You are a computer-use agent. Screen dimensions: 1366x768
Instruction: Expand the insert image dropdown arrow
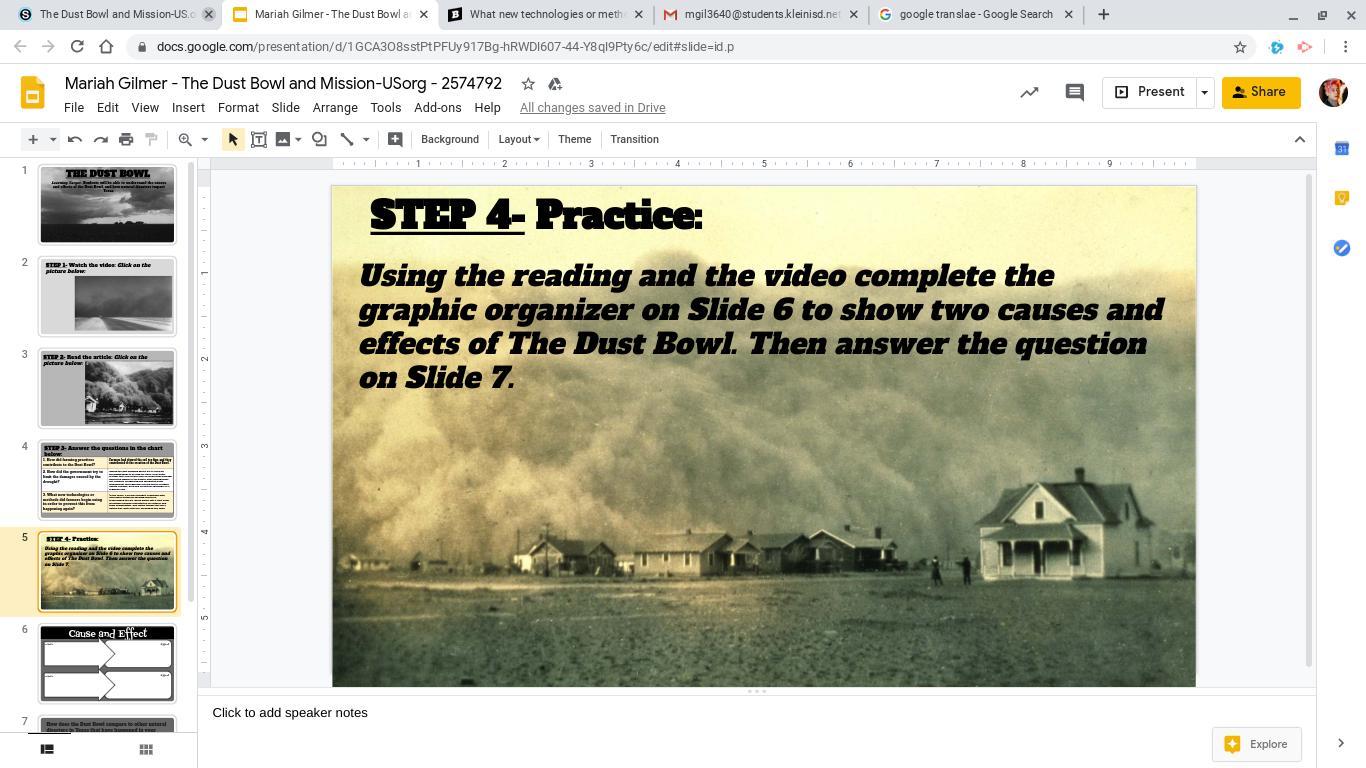point(298,139)
